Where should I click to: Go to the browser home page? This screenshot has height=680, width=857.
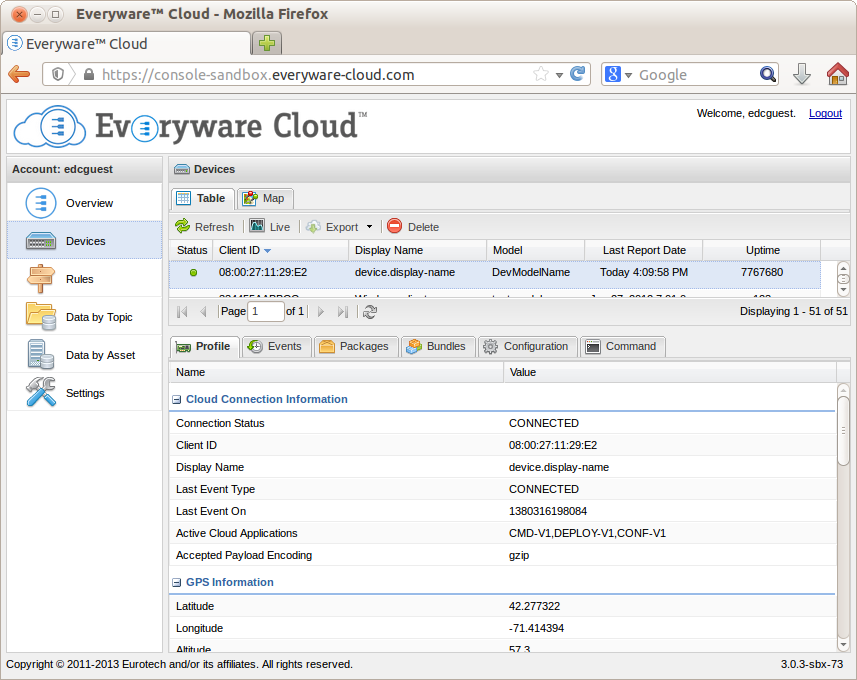tap(837, 74)
